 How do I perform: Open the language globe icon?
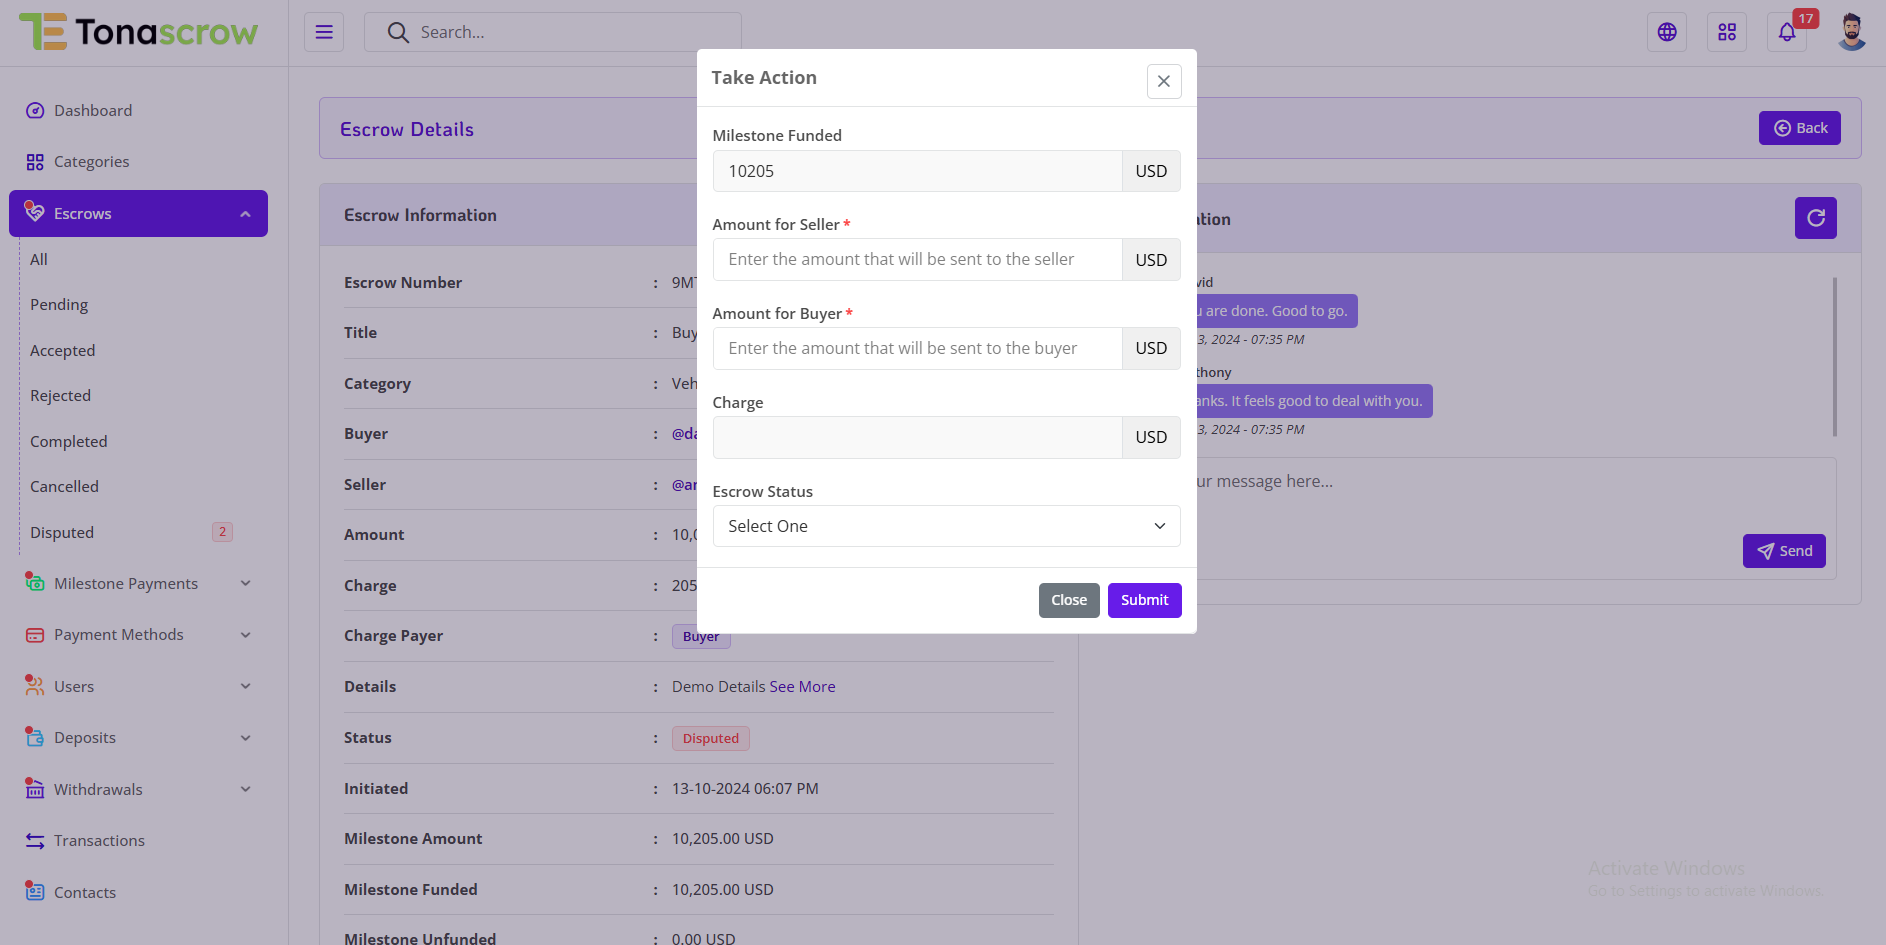pyautogui.click(x=1666, y=32)
